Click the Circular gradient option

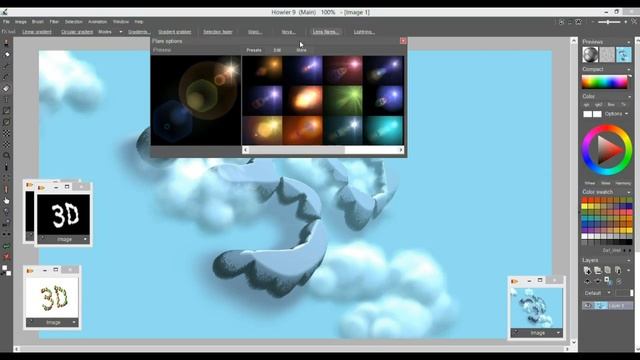(x=77, y=32)
